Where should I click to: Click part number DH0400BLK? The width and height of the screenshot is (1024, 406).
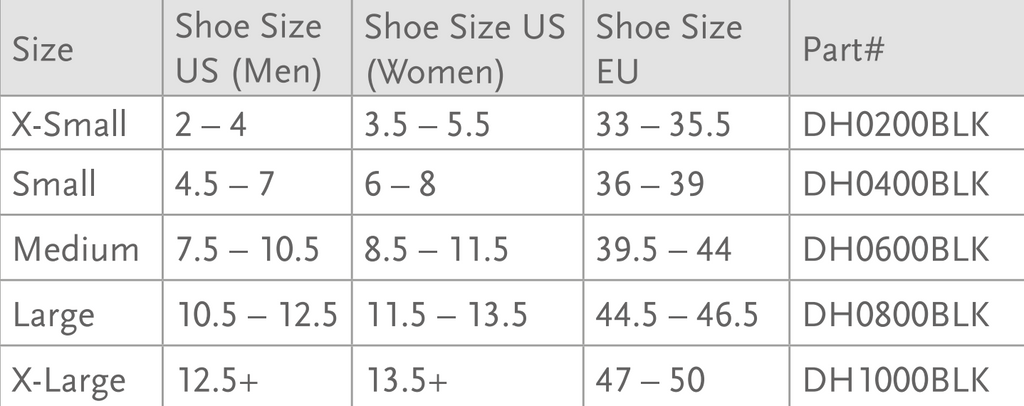pos(896,184)
